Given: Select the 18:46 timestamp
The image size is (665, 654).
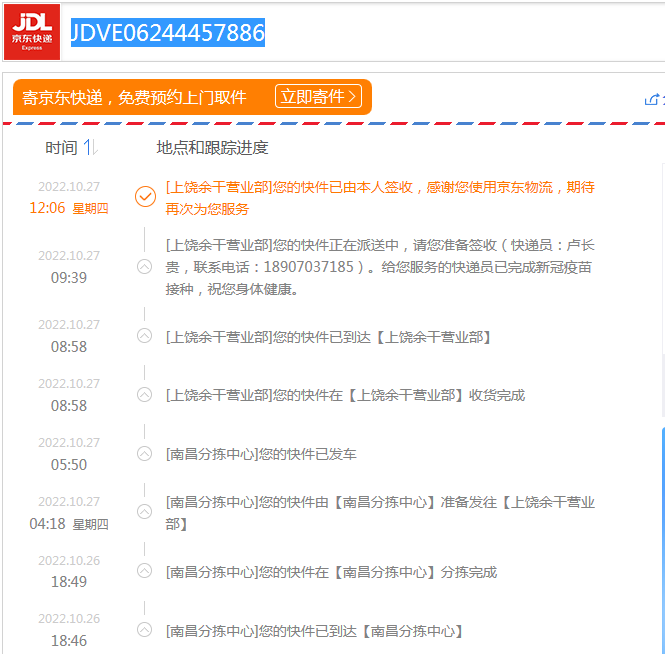Looking at the screenshot, I should [x=69, y=641].
